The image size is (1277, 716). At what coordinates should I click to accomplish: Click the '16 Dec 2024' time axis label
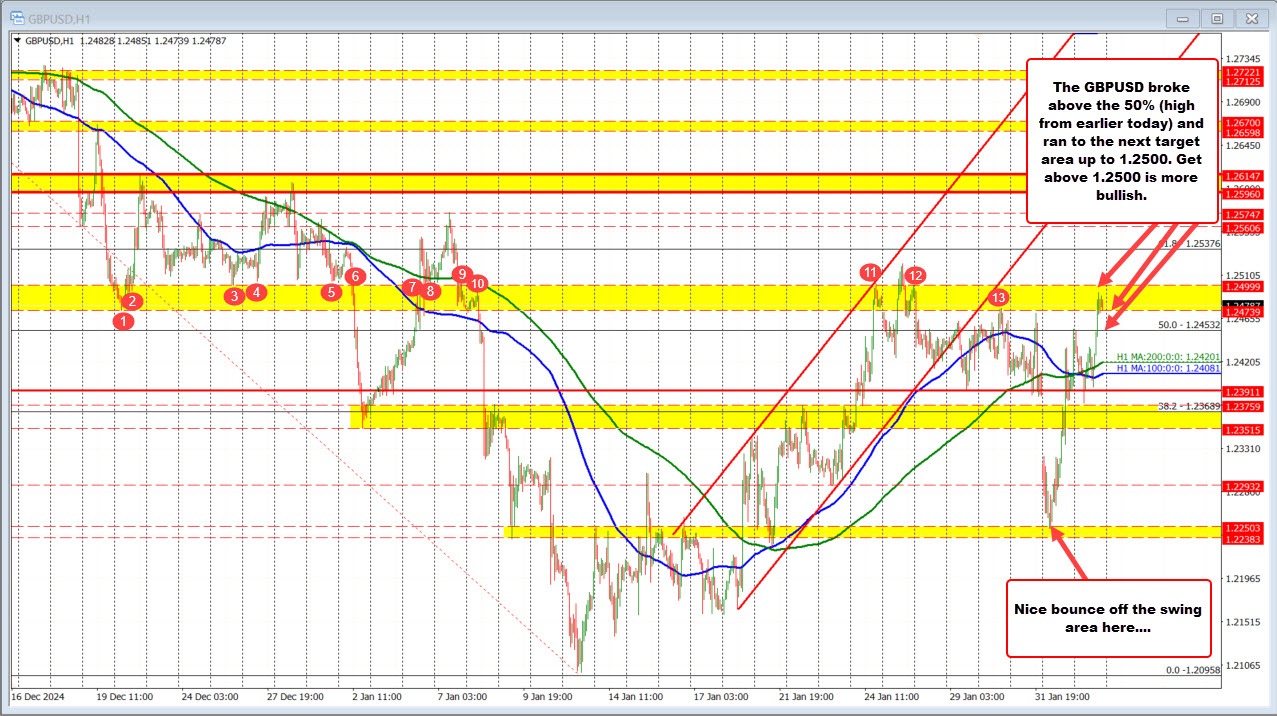39,697
